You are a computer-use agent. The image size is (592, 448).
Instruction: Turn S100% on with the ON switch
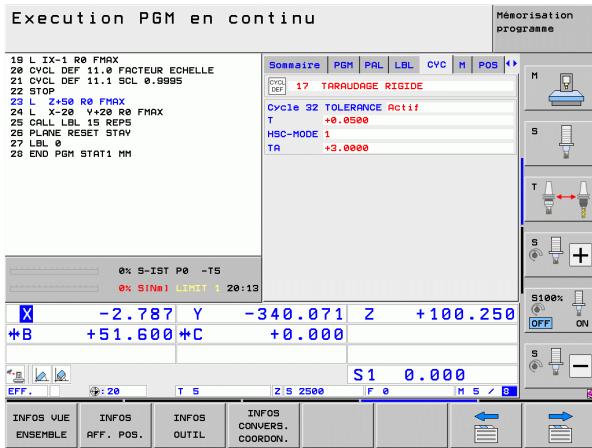[582, 323]
